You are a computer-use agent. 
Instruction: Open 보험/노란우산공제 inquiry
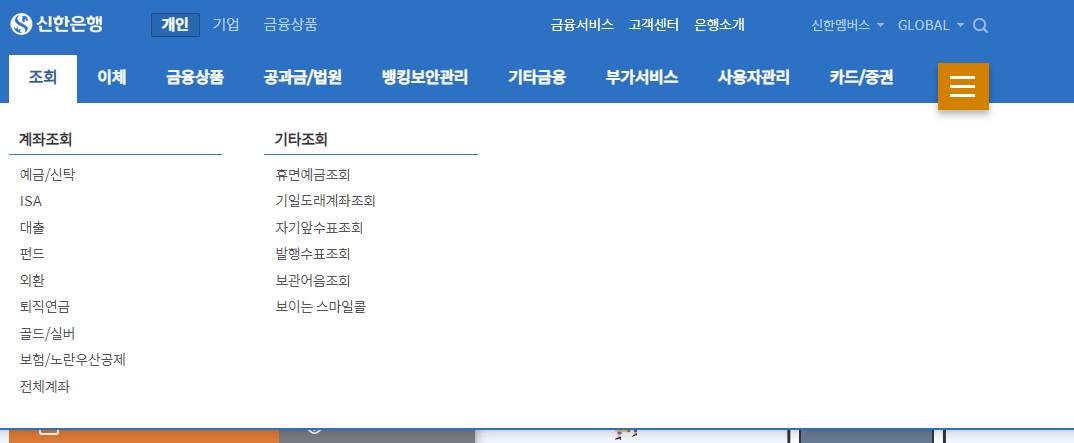point(73,359)
